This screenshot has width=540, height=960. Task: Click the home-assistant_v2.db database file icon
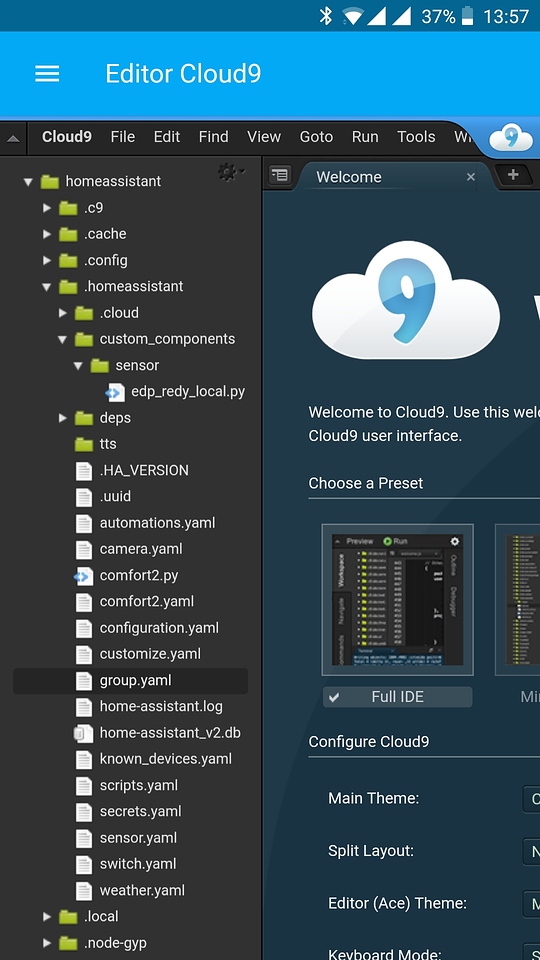coord(83,733)
